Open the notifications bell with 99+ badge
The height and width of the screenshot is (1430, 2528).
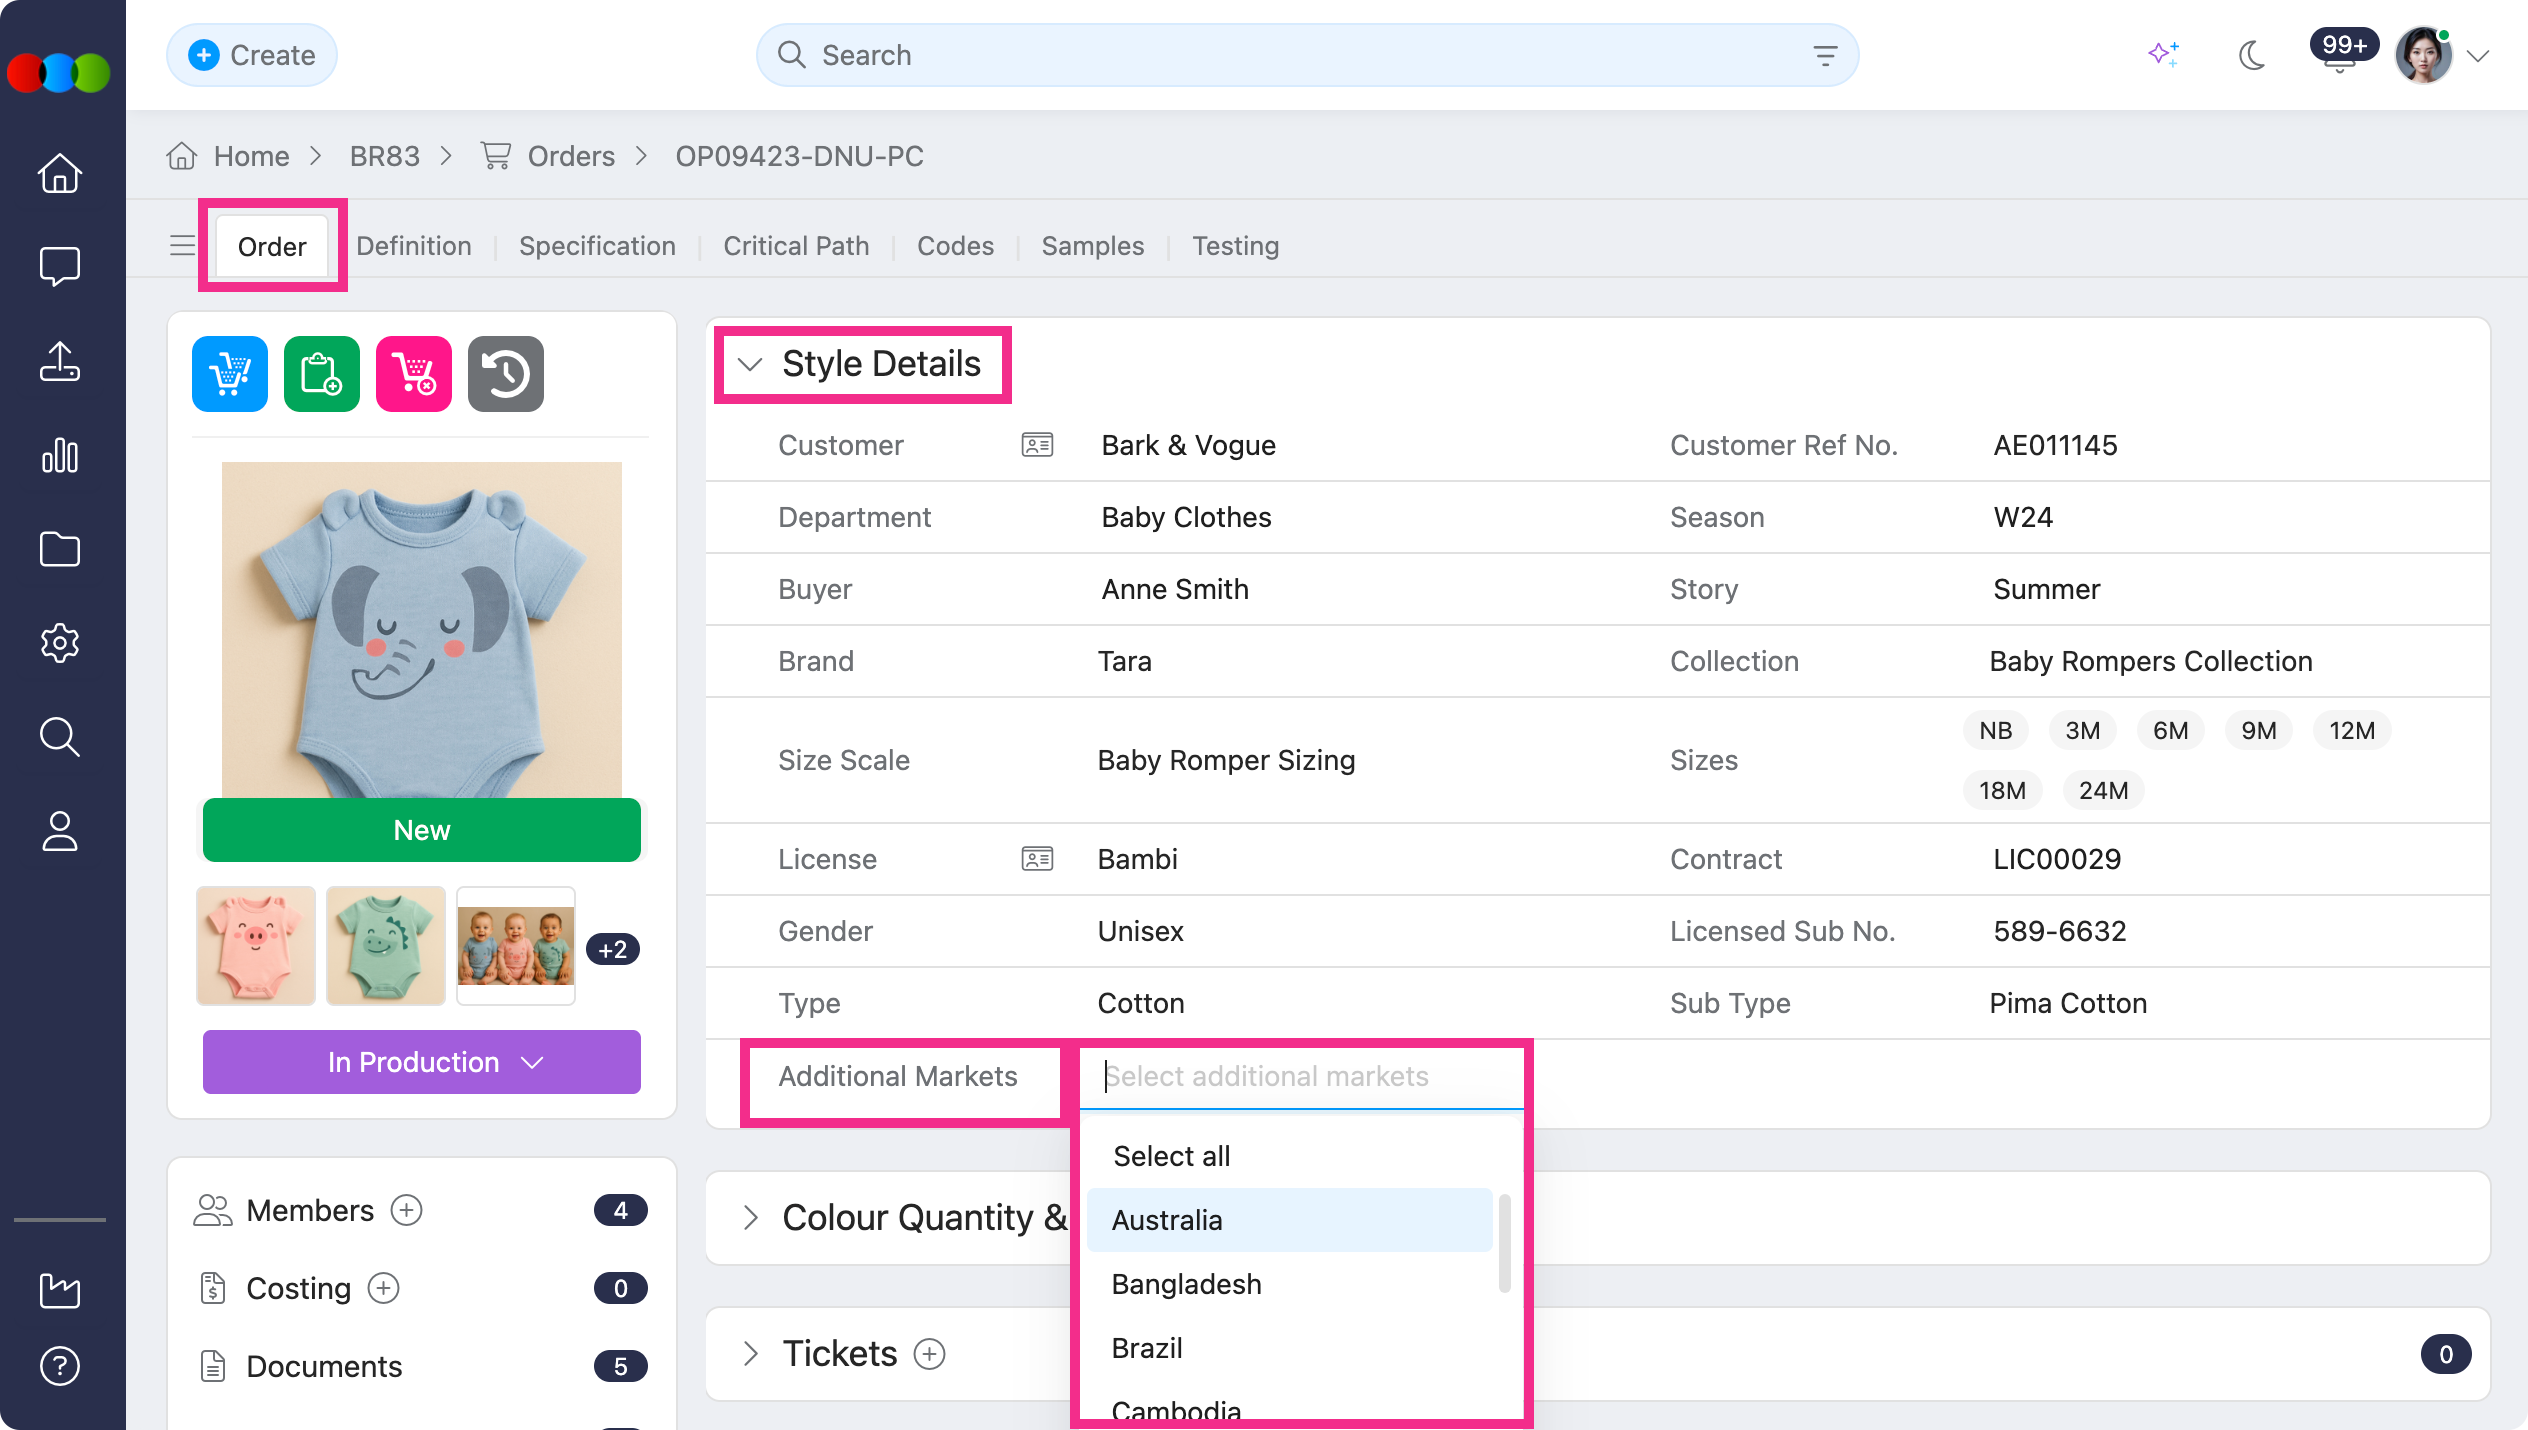click(2340, 55)
